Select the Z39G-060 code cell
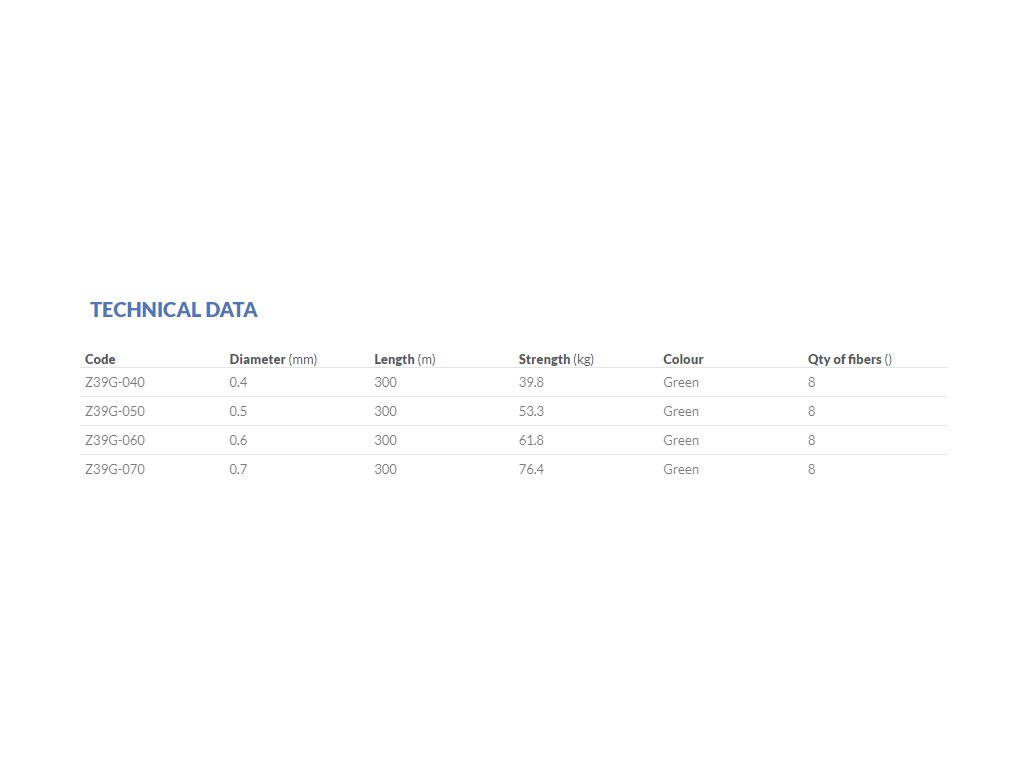This screenshot has height=768, width=1024. click(115, 440)
